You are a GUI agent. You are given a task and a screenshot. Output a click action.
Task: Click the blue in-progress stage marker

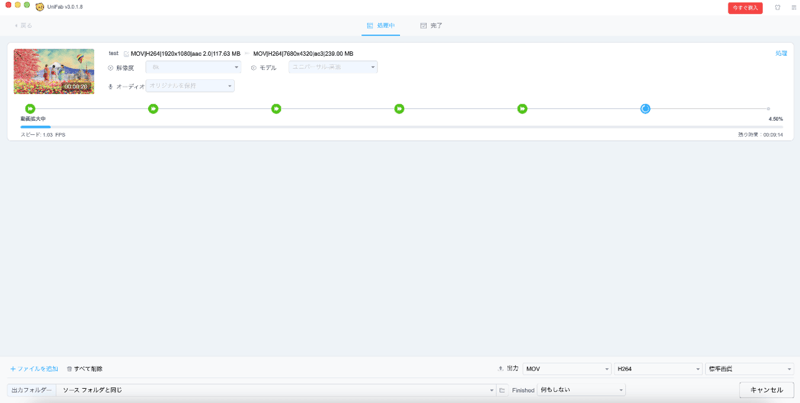click(x=645, y=109)
